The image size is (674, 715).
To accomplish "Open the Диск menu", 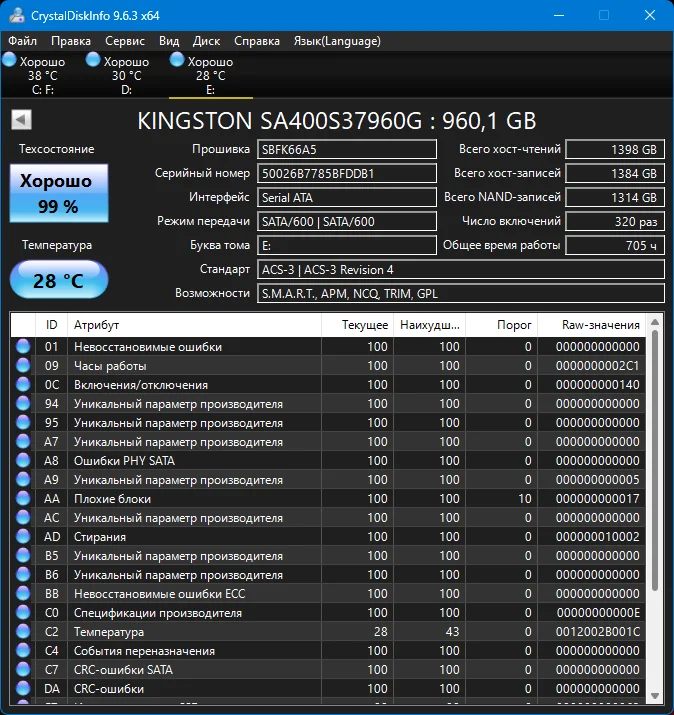I will 206,41.
